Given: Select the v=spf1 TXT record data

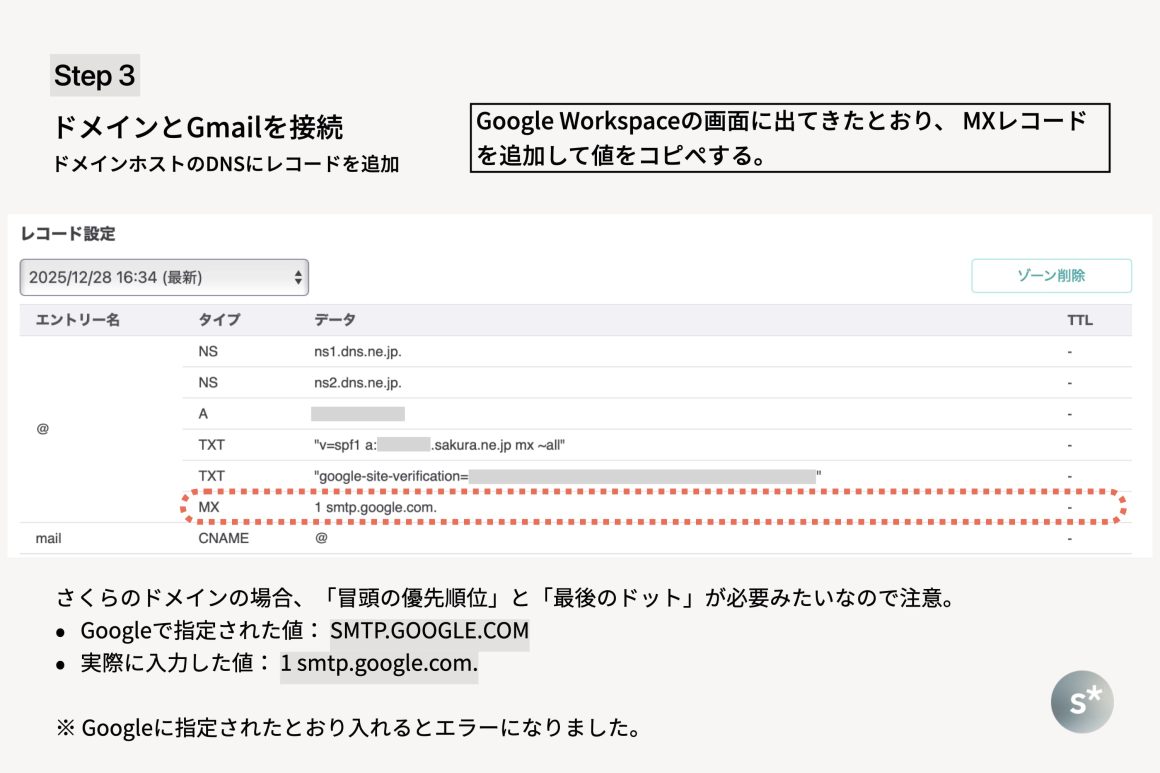Looking at the screenshot, I should [x=441, y=444].
